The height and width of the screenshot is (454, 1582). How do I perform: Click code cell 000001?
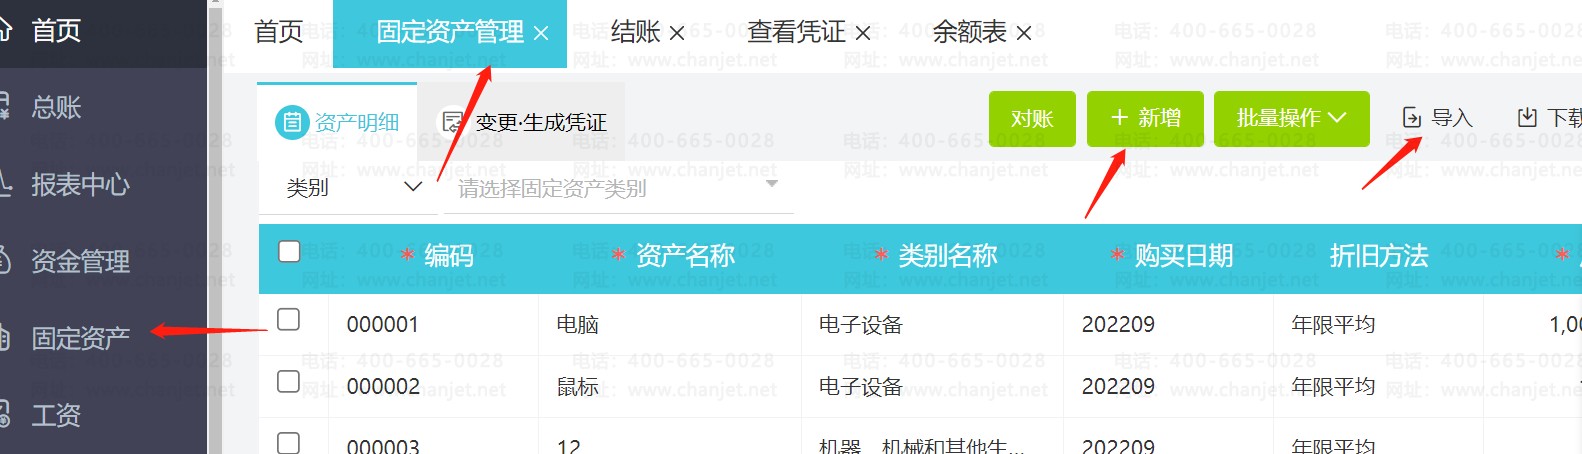pos(383,325)
